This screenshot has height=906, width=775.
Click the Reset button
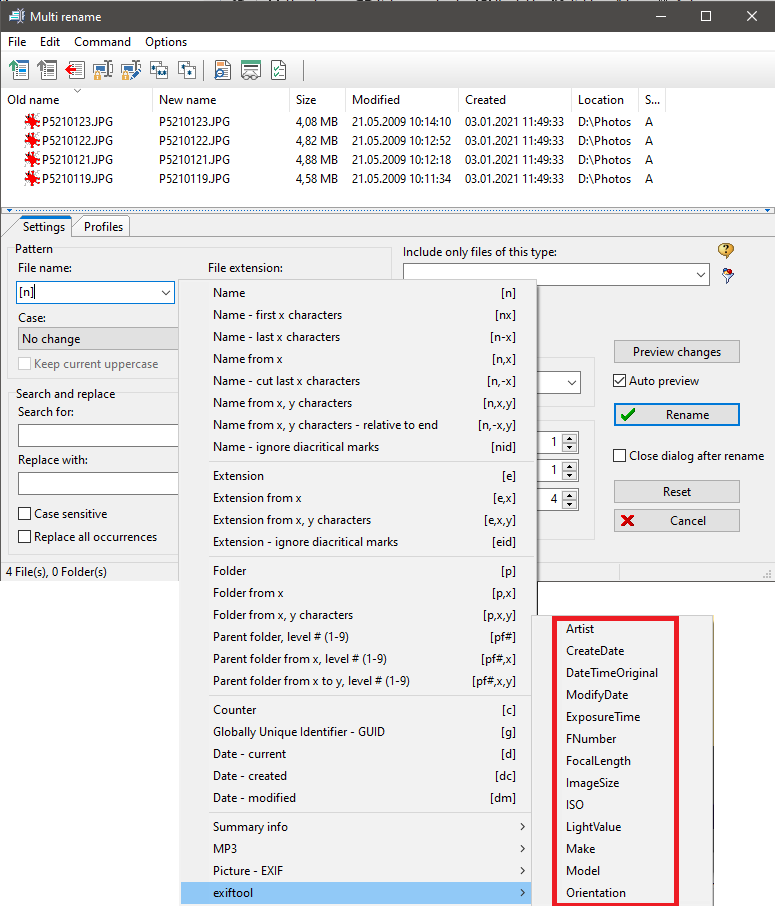point(677,492)
